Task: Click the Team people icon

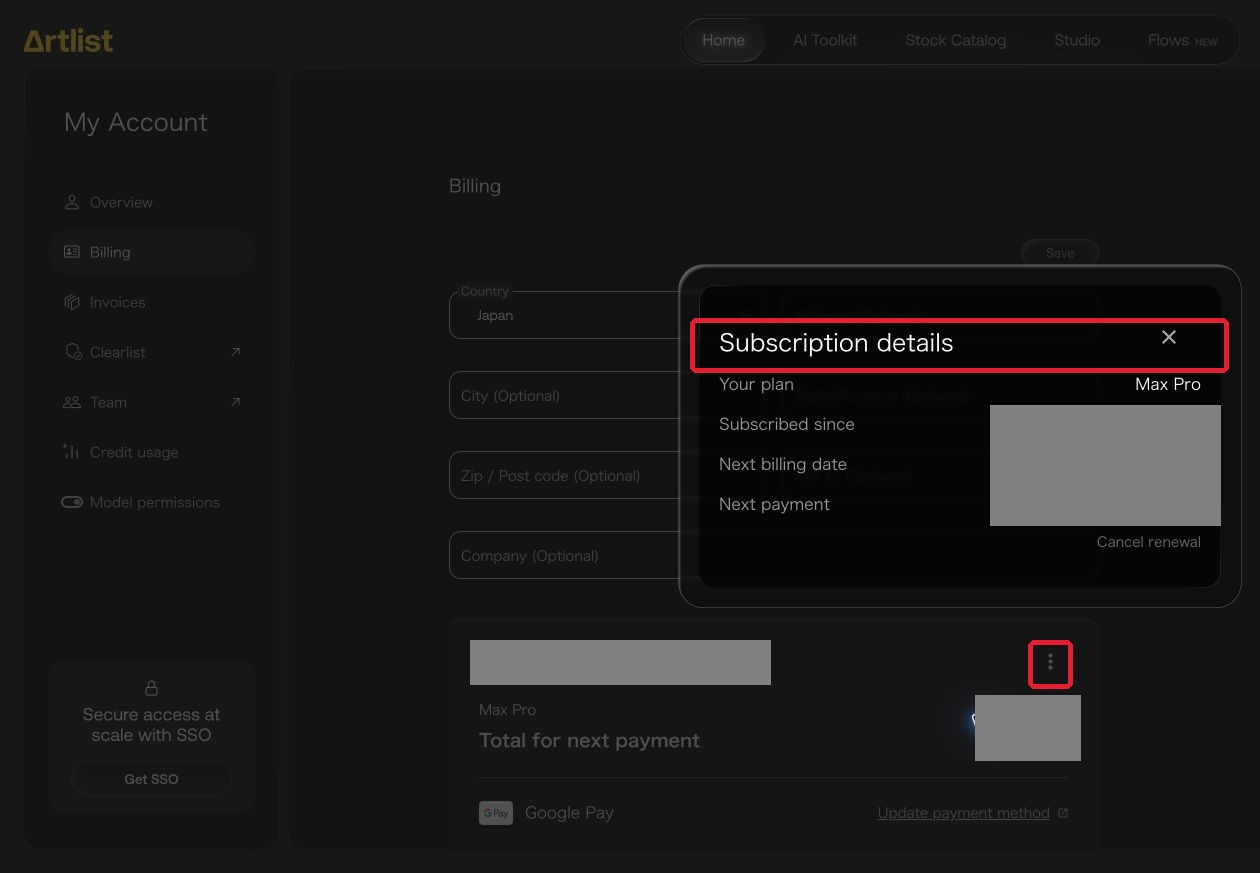Action: [x=72, y=402]
